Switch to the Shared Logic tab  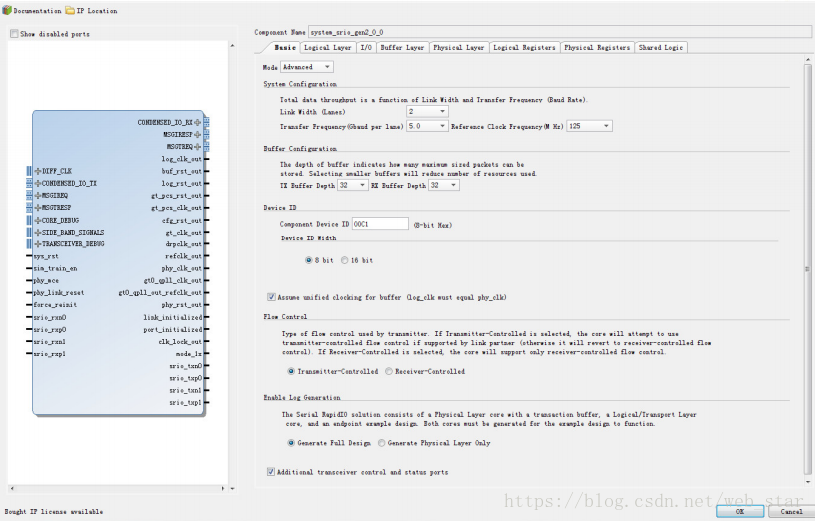(x=661, y=47)
